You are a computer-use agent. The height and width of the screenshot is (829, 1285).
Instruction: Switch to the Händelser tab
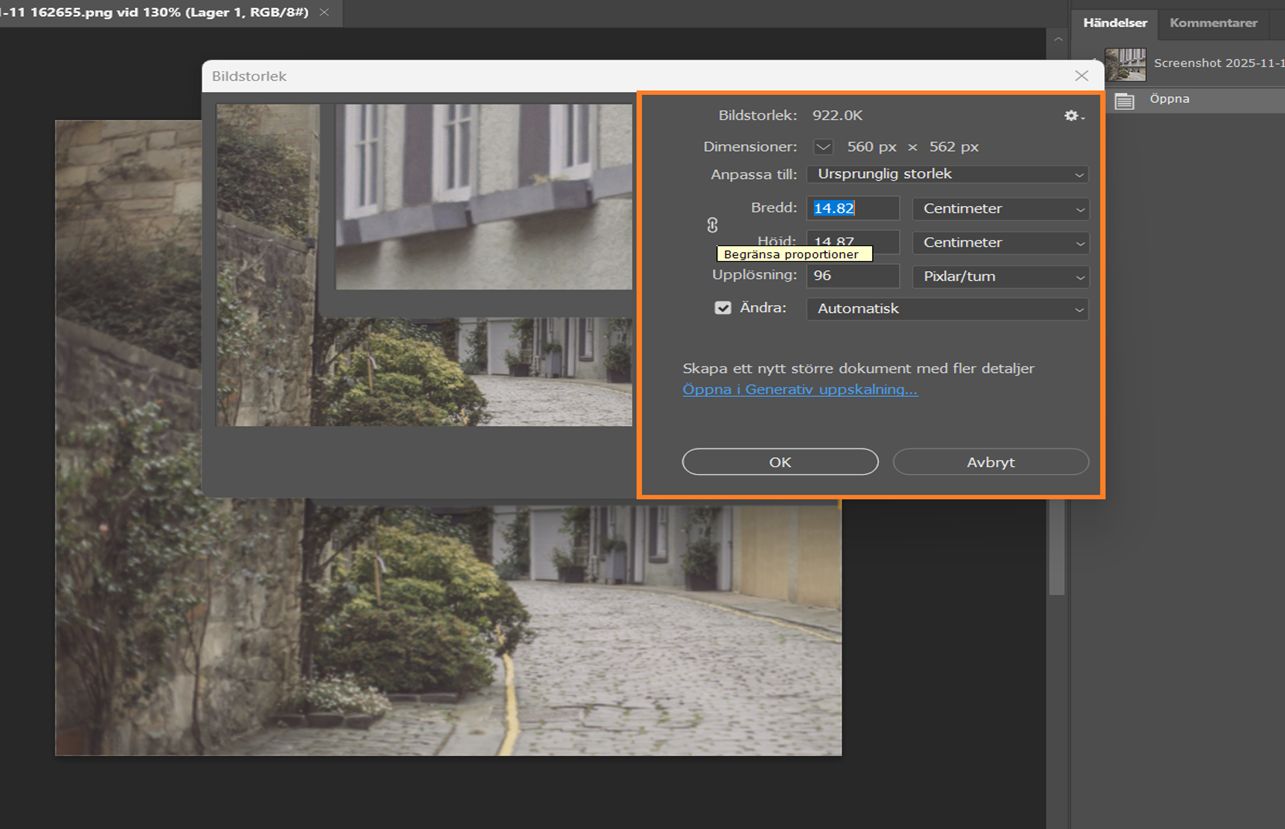coord(1115,23)
